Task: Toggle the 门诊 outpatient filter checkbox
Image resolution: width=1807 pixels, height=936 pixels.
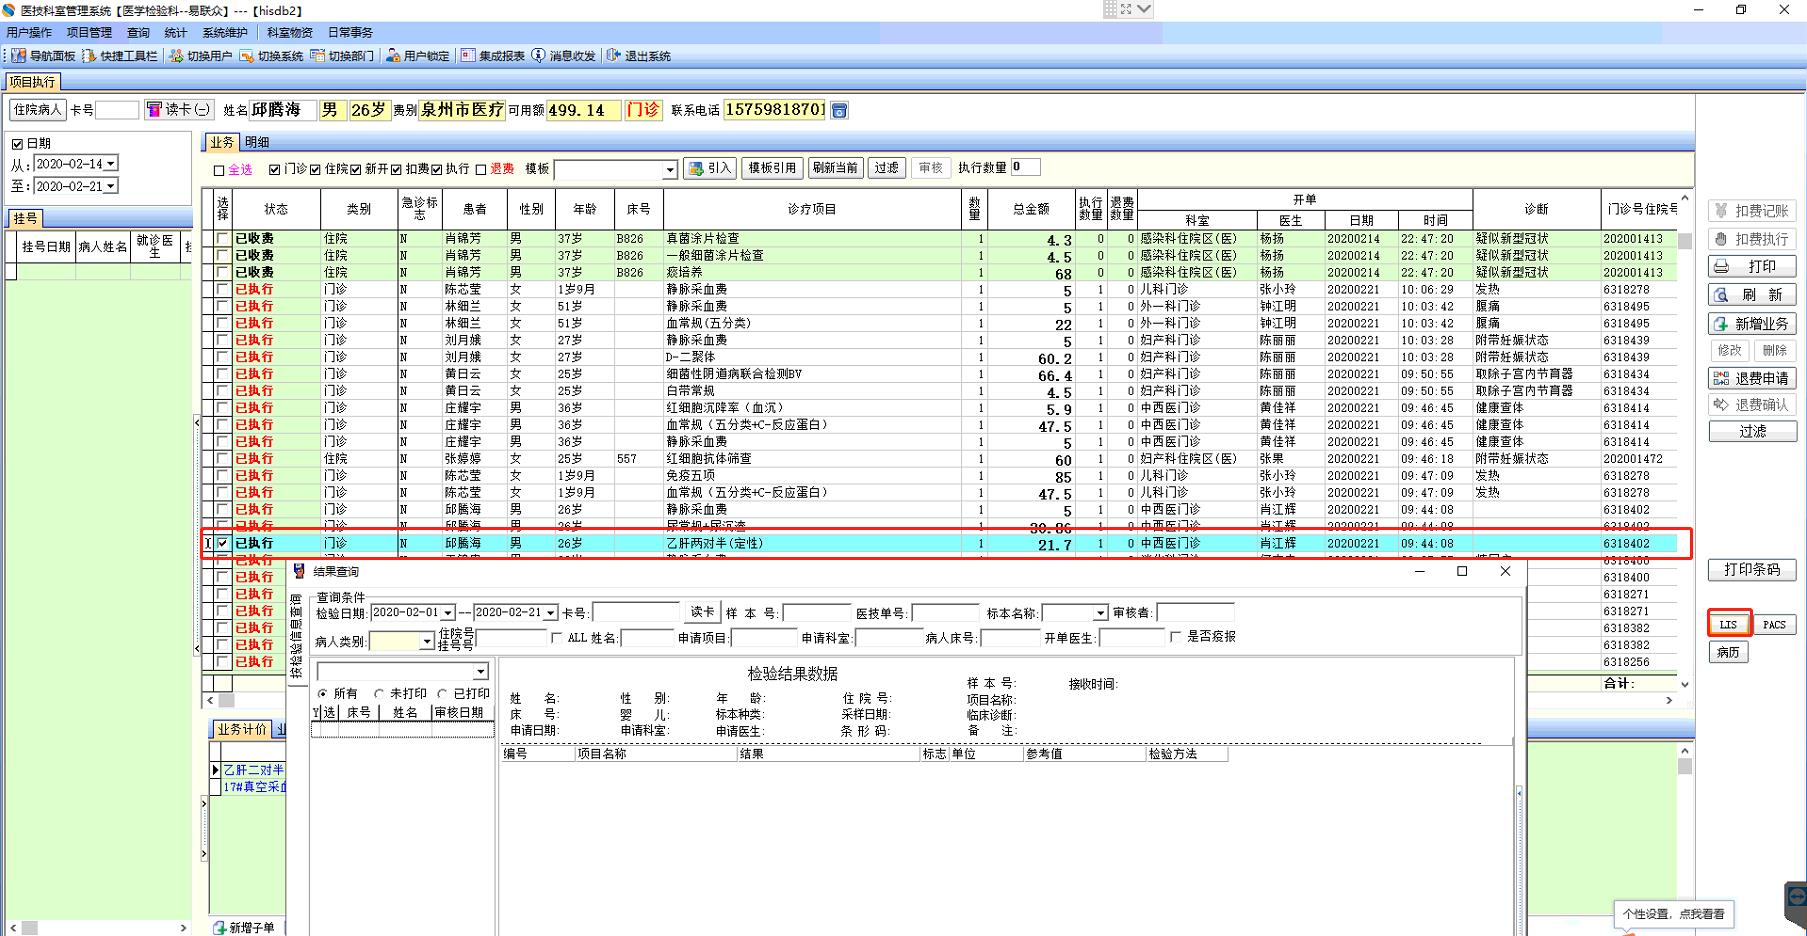Action: 275,169
